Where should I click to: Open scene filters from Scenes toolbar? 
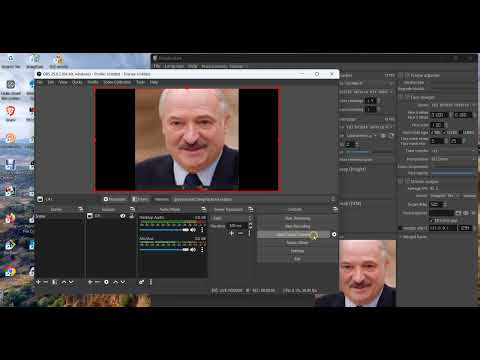[x=55, y=282]
